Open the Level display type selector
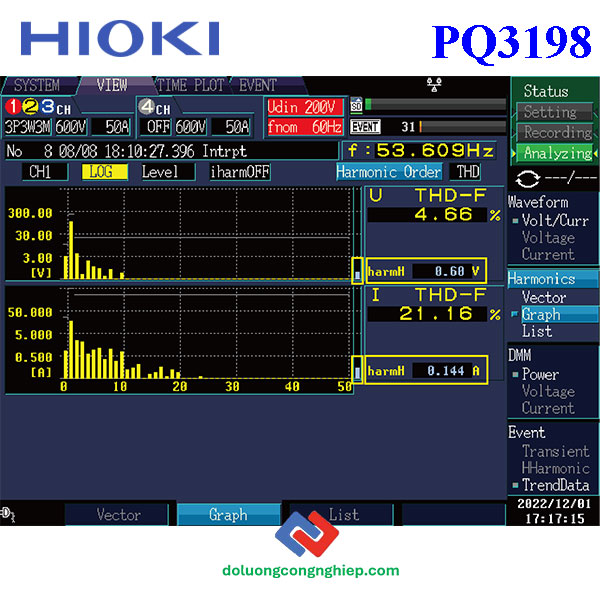This screenshot has height=600, width=600. pyautogui.click(x=160, y=172)
